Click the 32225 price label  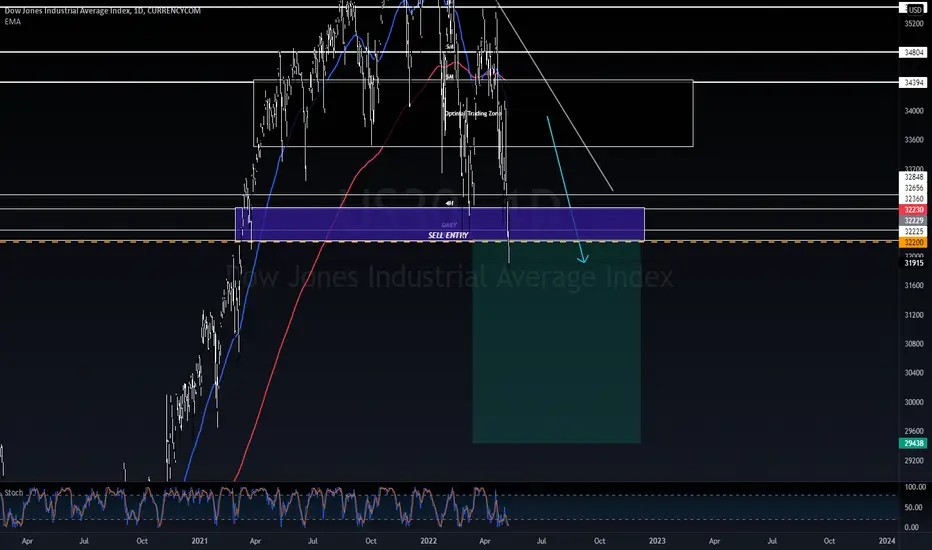click(x=914, y=231)
